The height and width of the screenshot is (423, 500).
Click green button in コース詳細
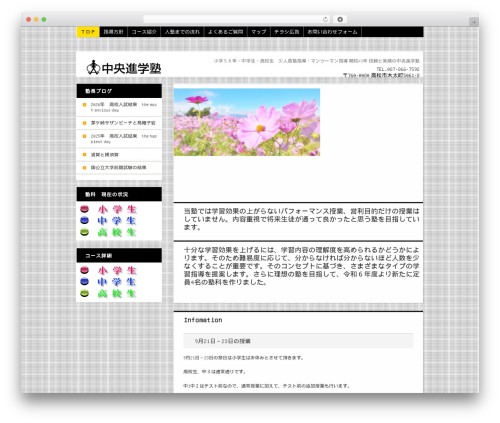pyautogui.click(x=85, y=293)
